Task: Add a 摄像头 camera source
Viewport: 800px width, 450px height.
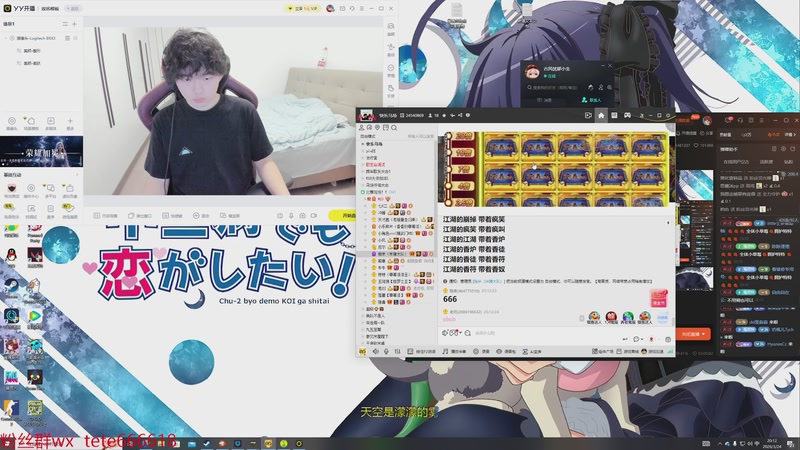Action: click(x=12, y=123)
